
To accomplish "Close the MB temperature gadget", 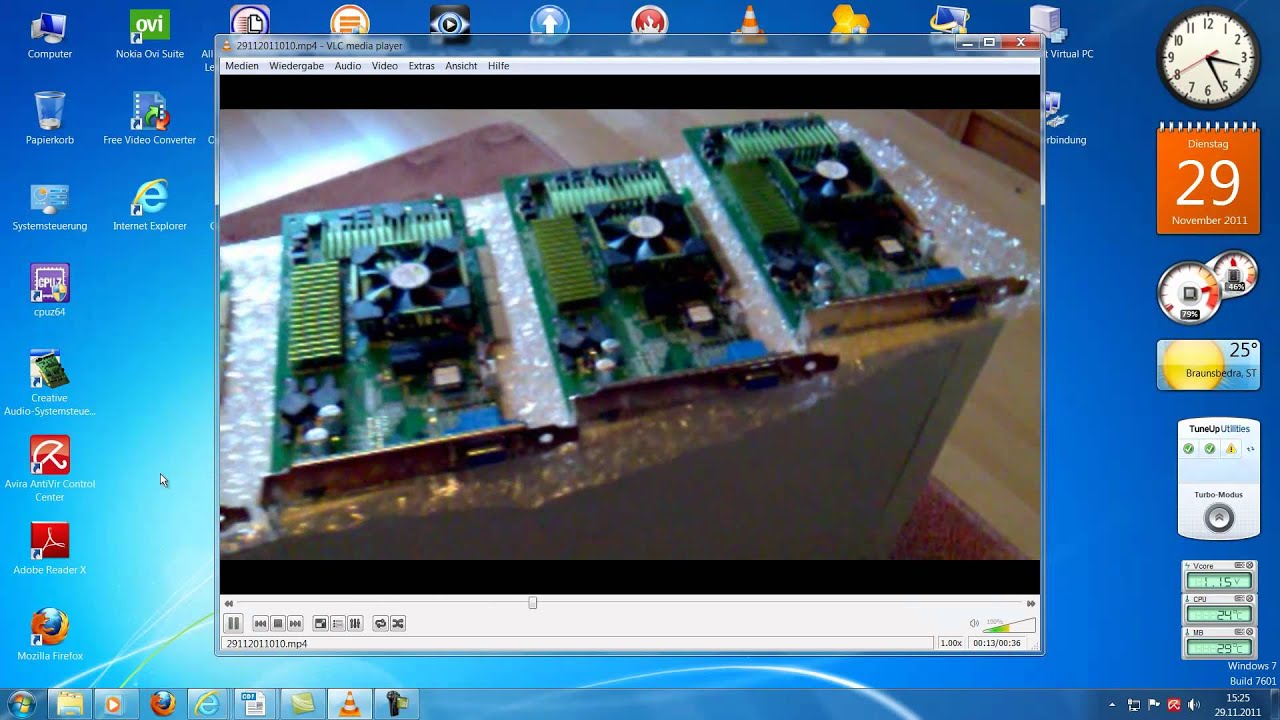I will (x=1249, y=632).
